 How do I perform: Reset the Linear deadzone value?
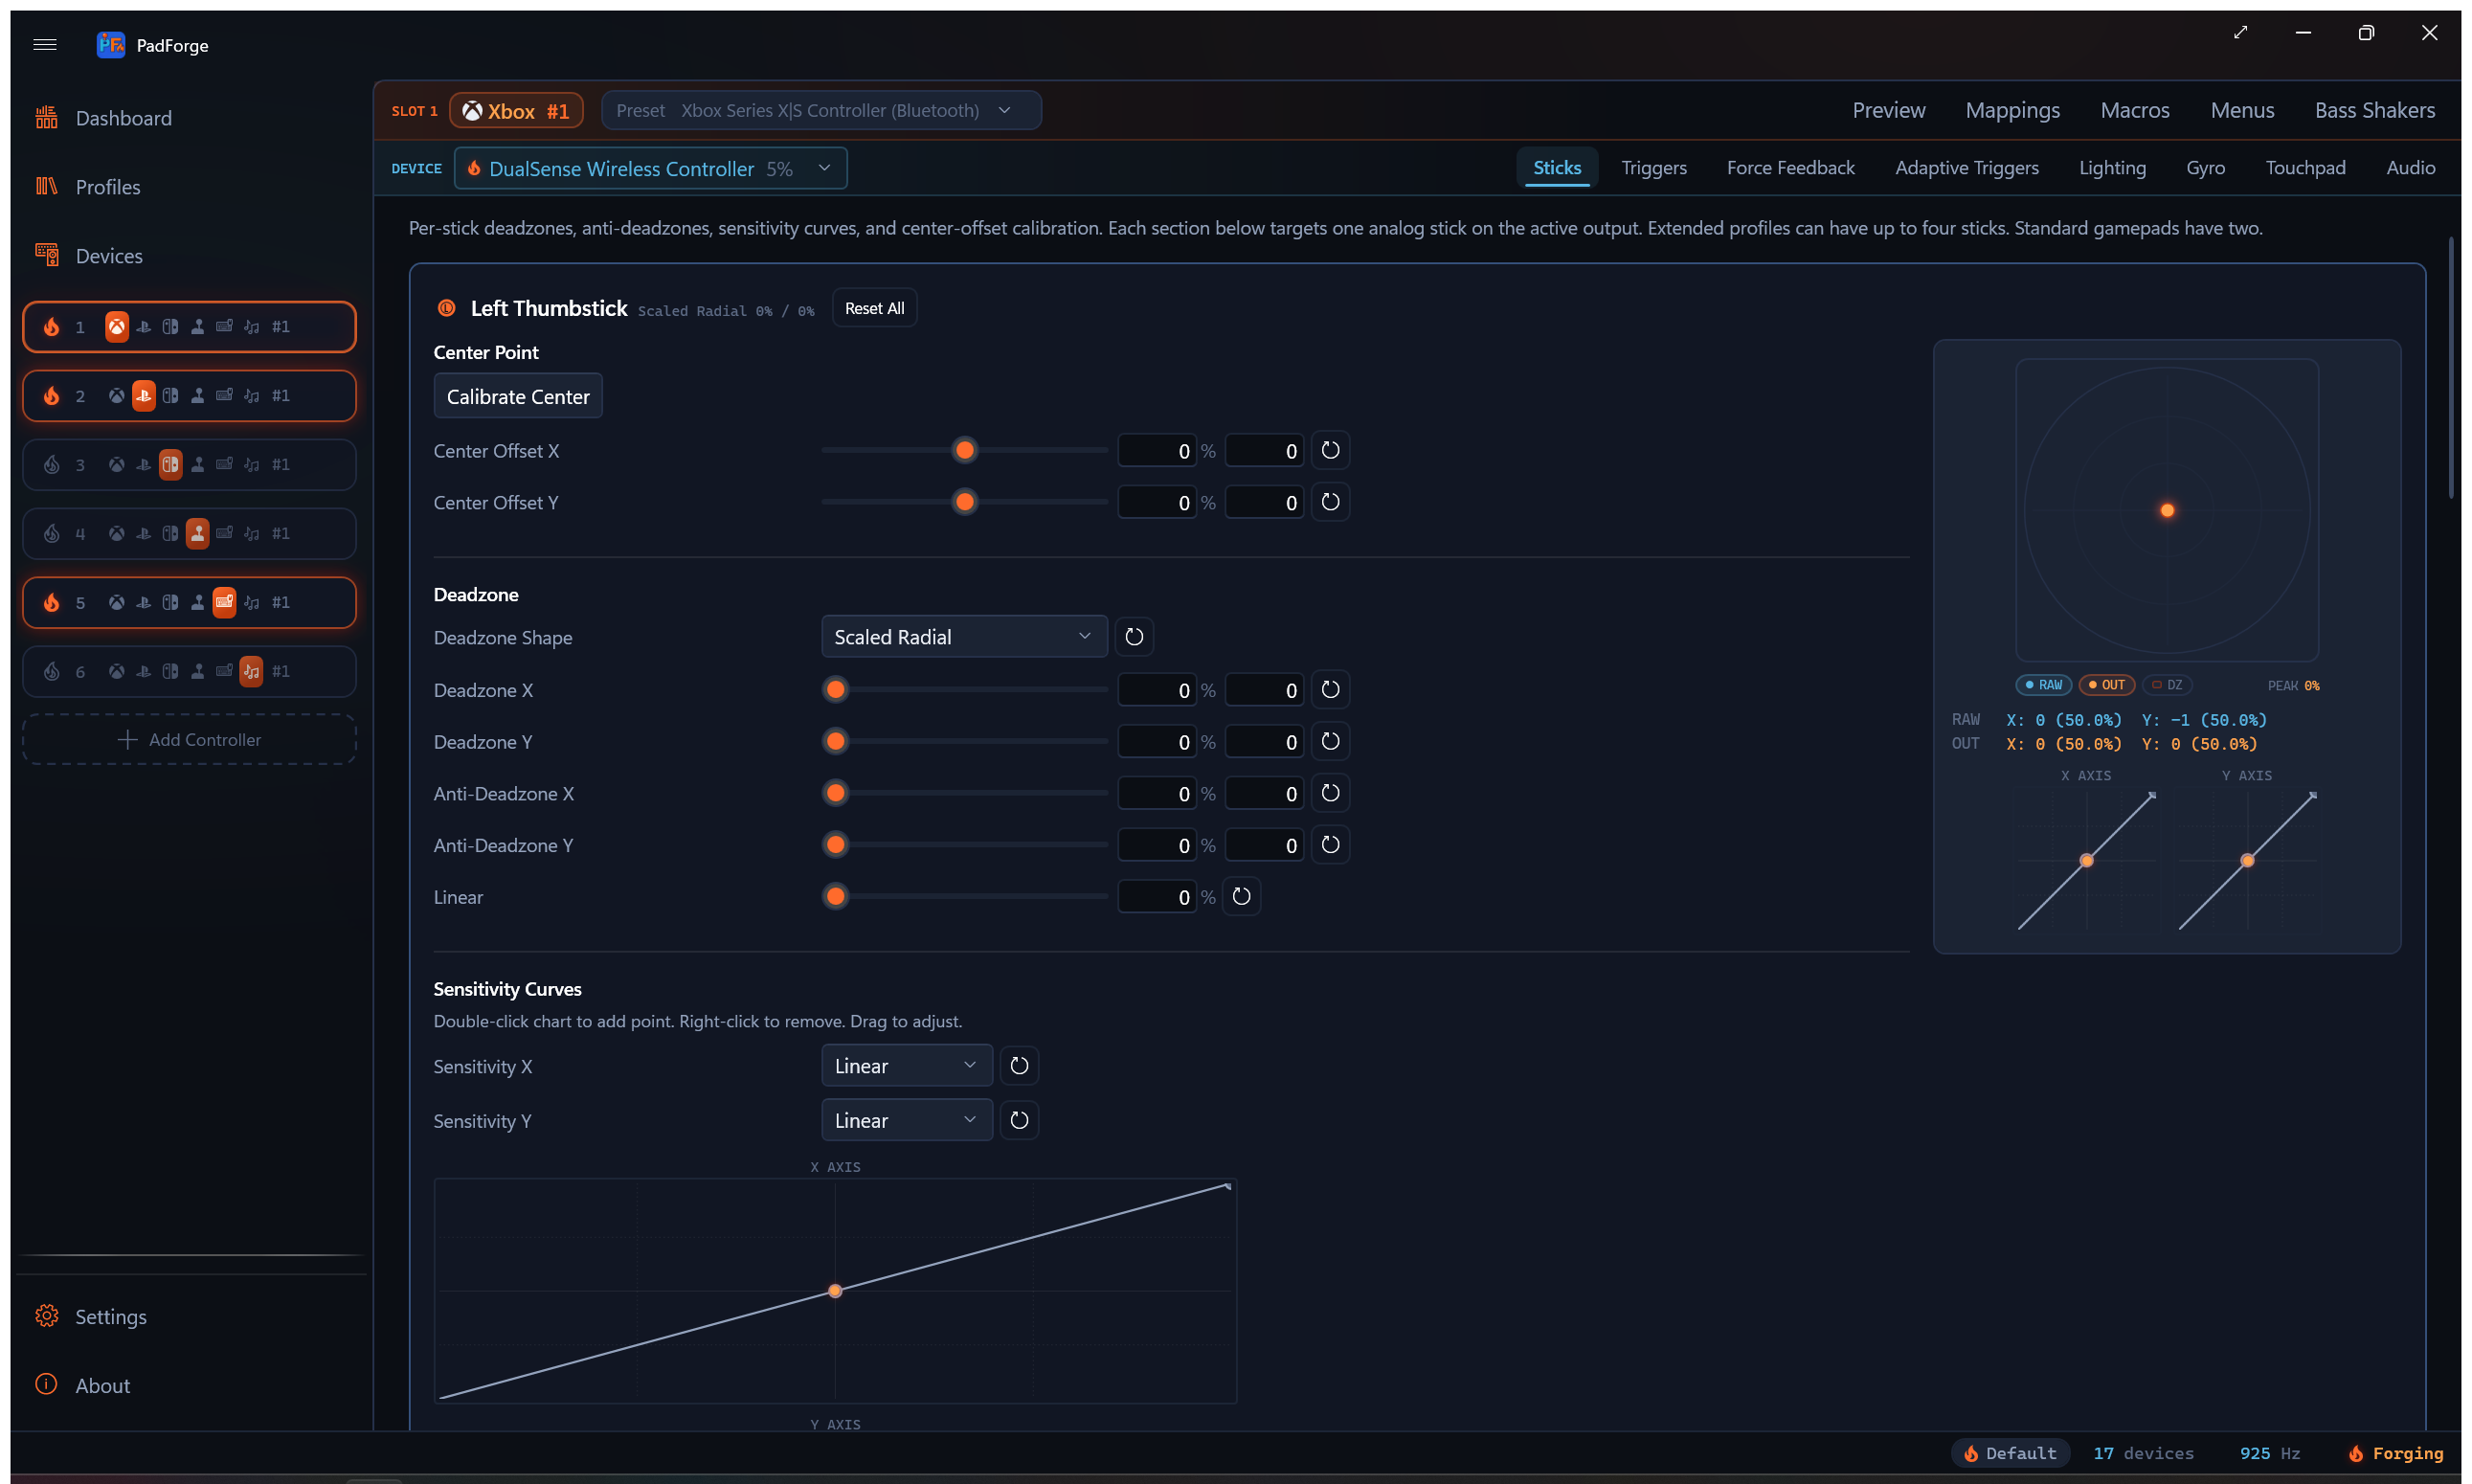(x=1241, y=897)
